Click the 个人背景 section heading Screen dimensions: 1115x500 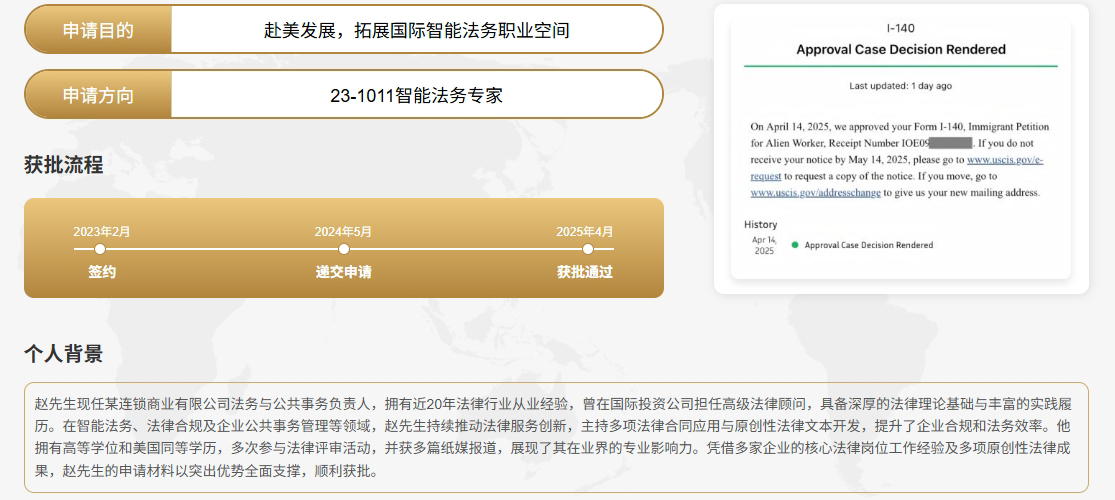[x=64, y=353]
